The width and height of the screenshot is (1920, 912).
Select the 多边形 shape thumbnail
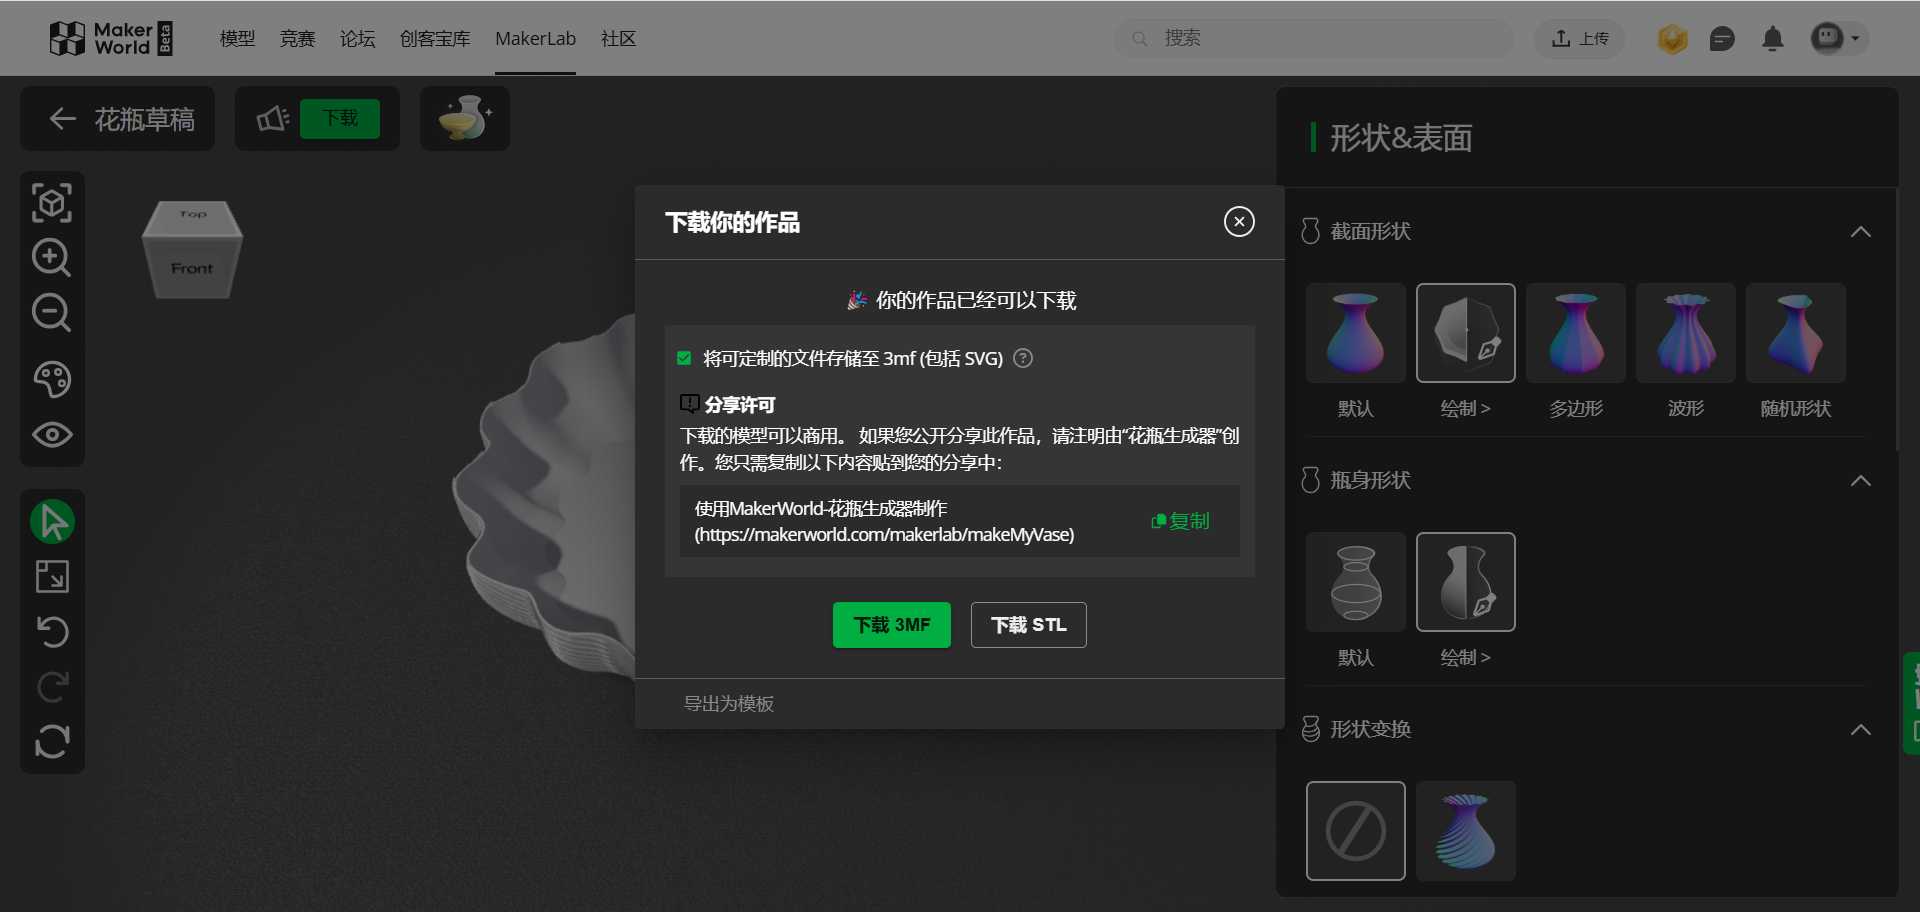[1576, 333]
